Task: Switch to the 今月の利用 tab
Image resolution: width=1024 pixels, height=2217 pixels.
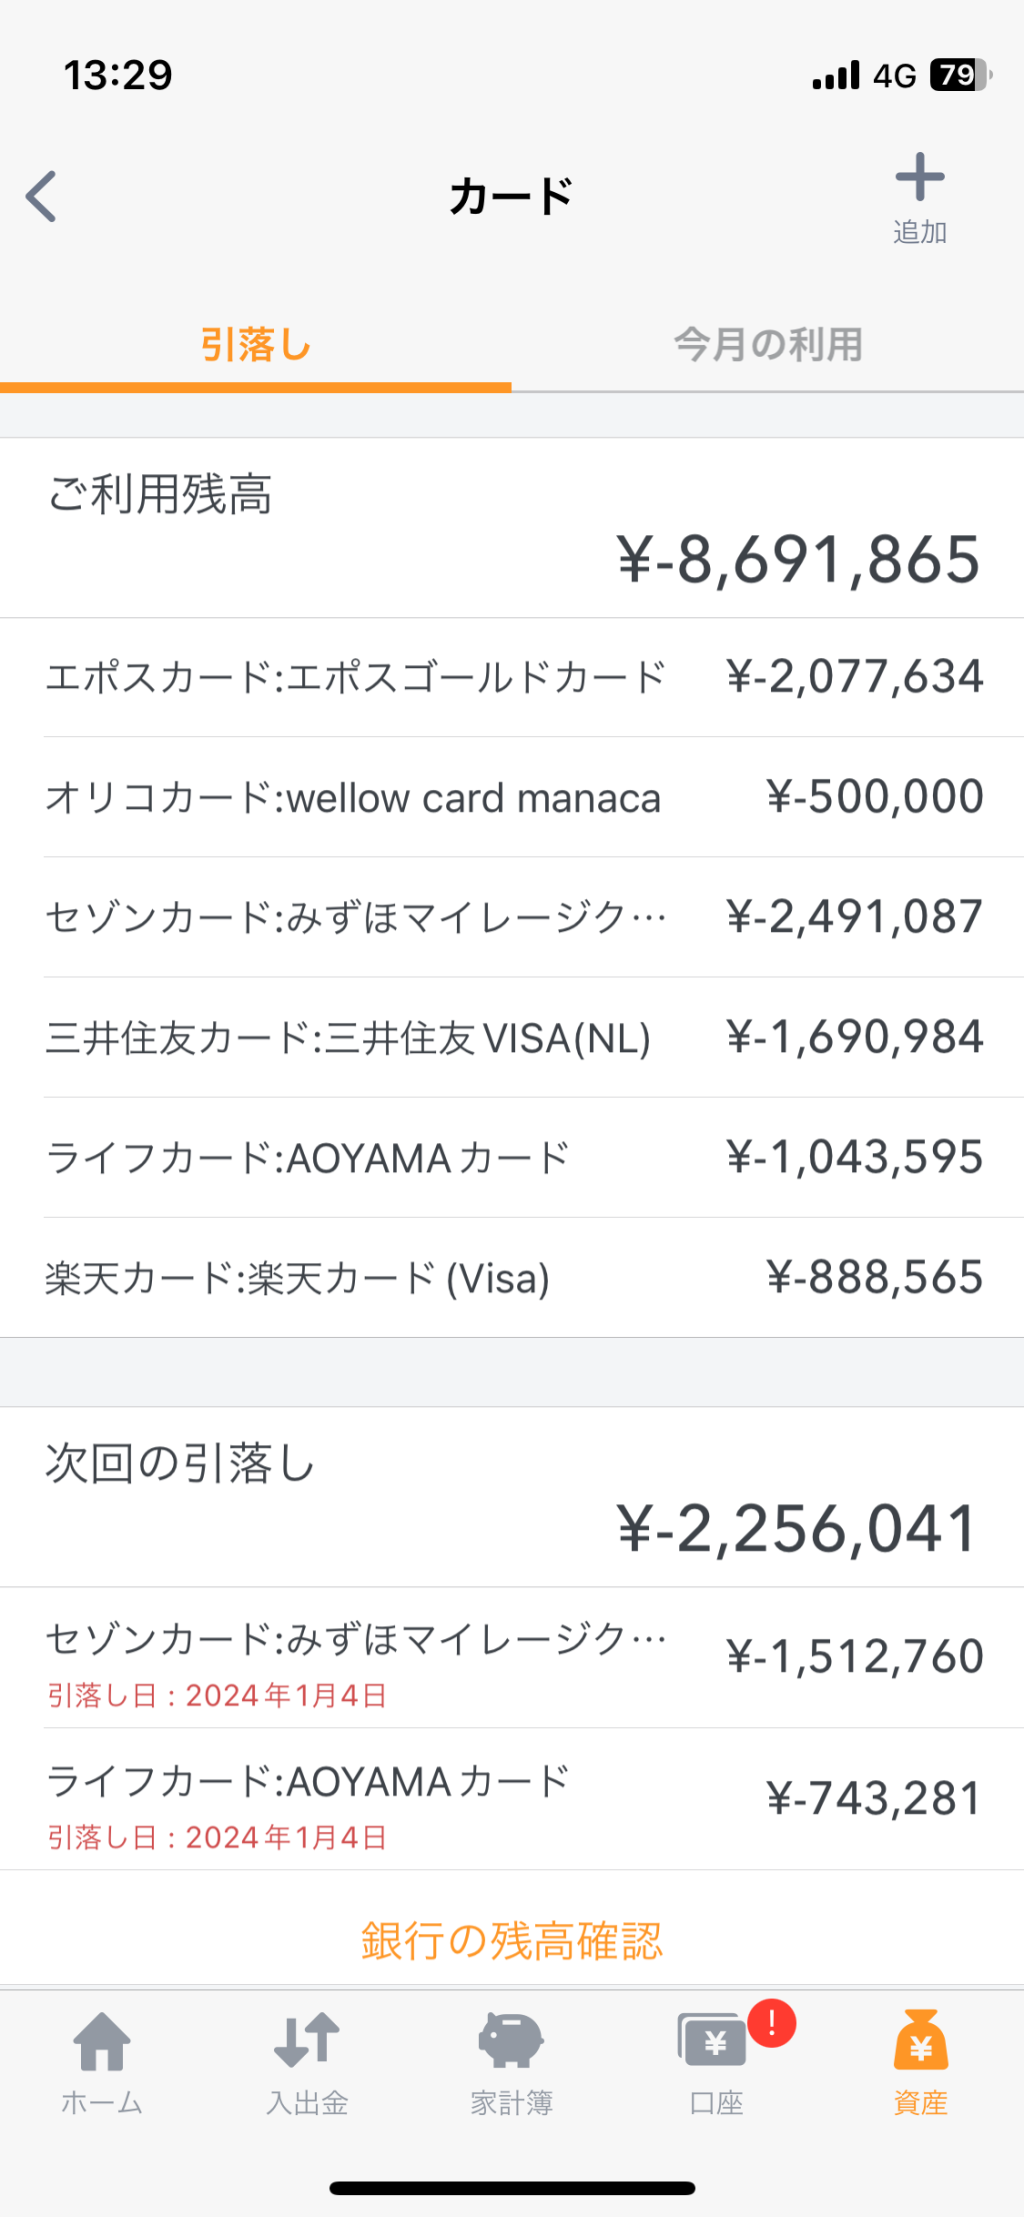Action: point(767,345)
